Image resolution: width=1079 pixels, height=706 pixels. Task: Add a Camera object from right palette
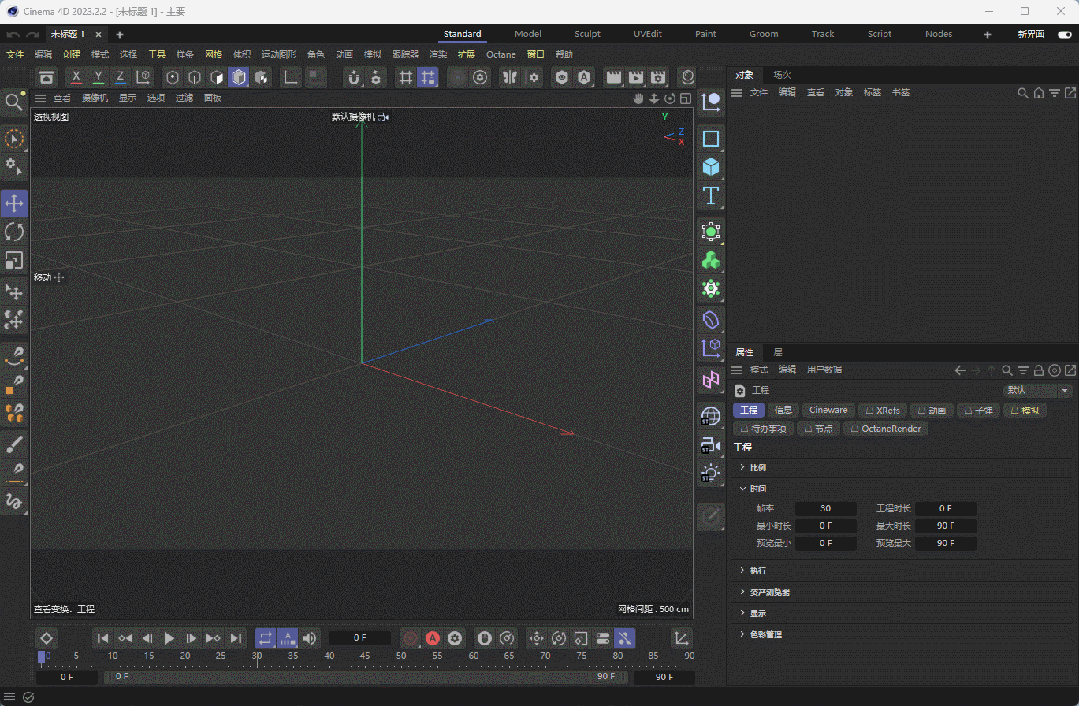[x=711, y=444]
